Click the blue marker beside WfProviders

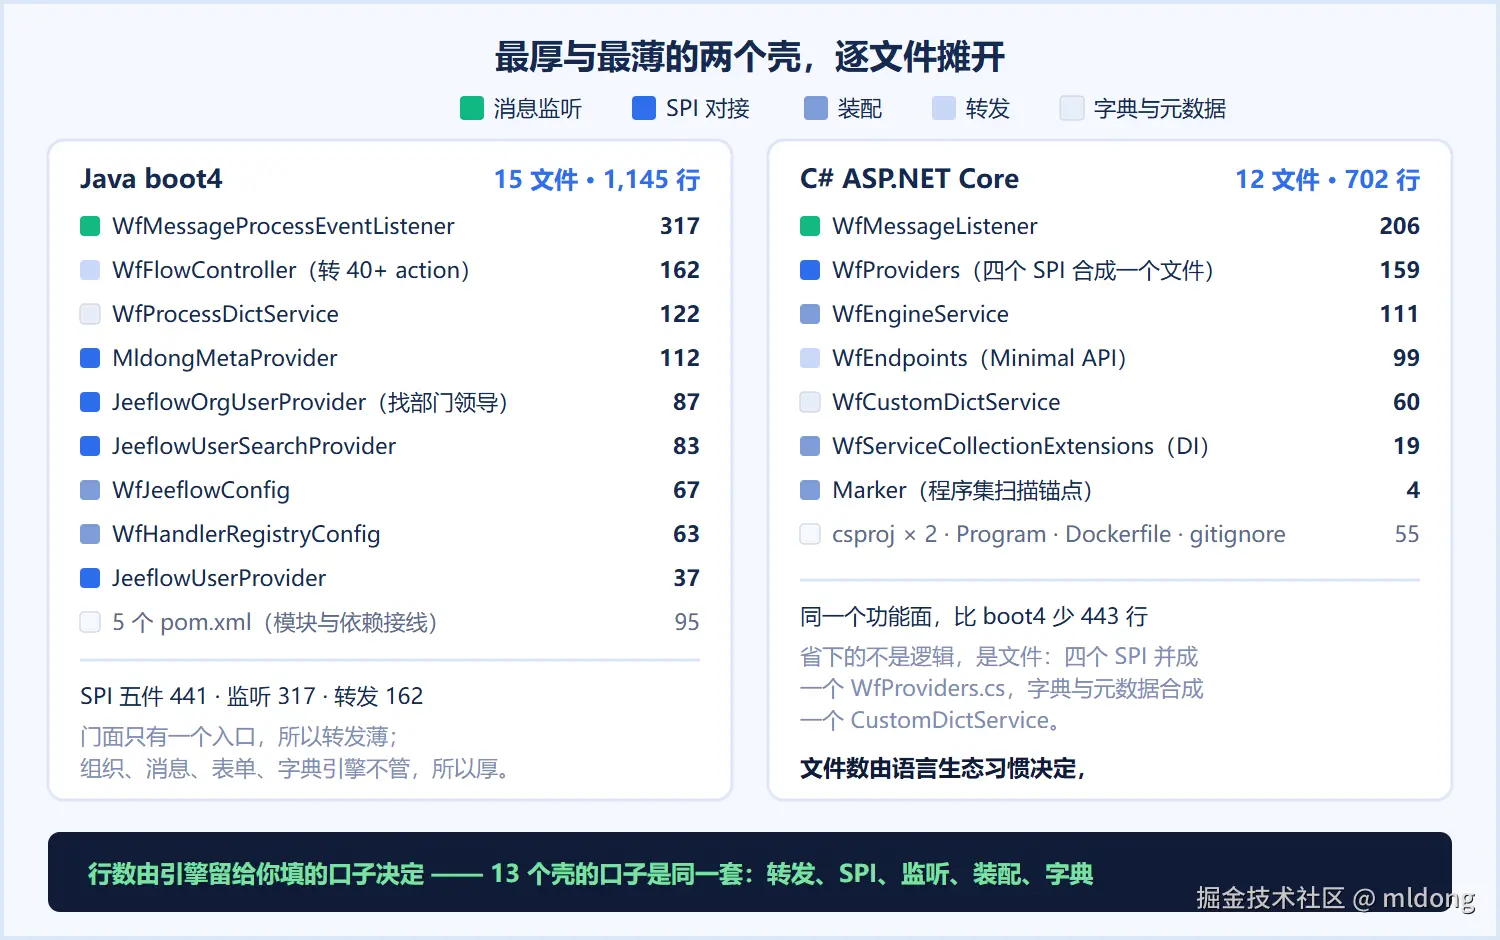pos(810,270)
